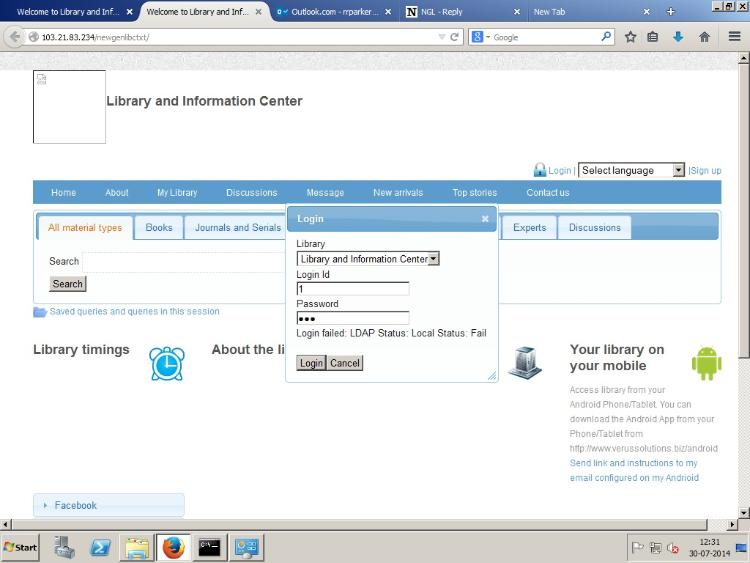
Task: Open the Firefox downloads arrow icon
Action: point(679,37)
